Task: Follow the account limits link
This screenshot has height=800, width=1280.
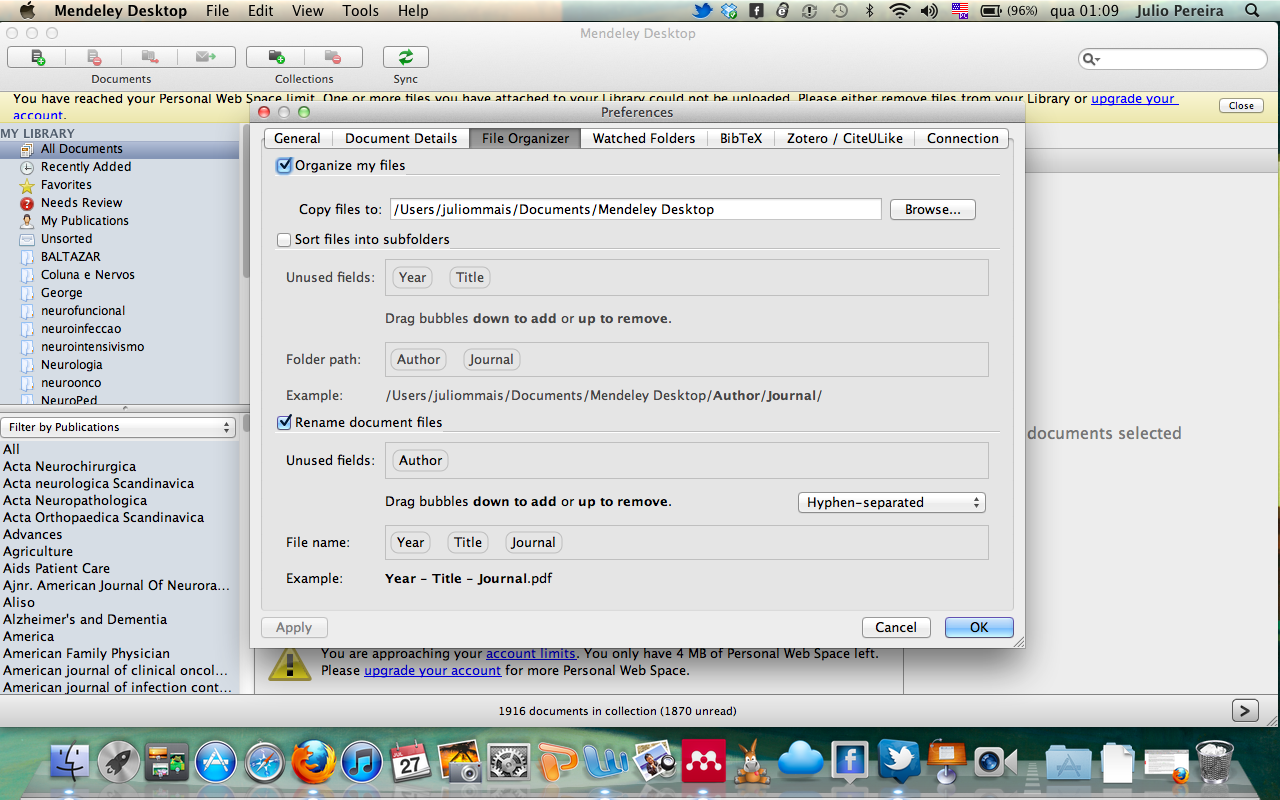Action: click(530, 653)
